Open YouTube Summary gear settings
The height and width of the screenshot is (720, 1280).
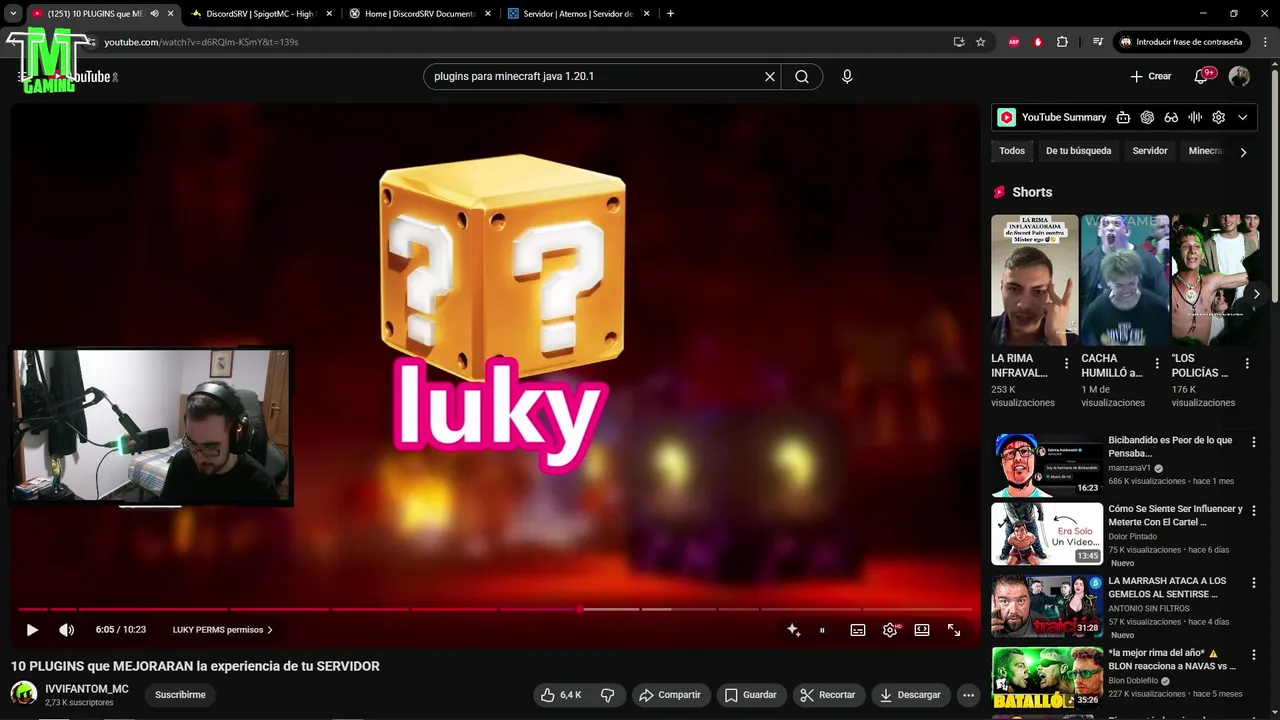click(1218, 117)
